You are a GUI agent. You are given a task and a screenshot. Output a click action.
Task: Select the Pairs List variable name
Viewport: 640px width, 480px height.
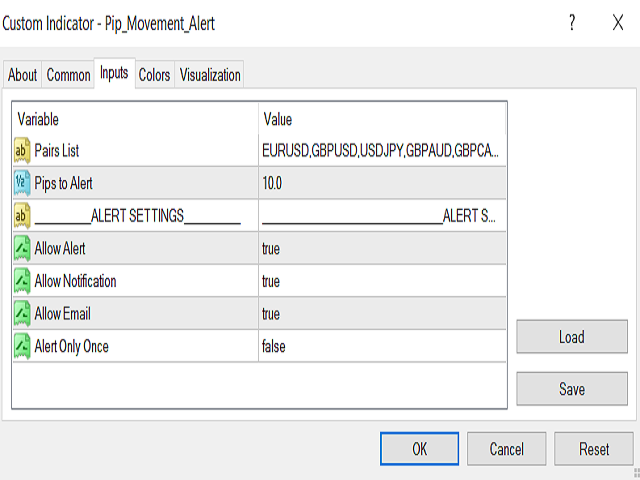coord(57,151)
